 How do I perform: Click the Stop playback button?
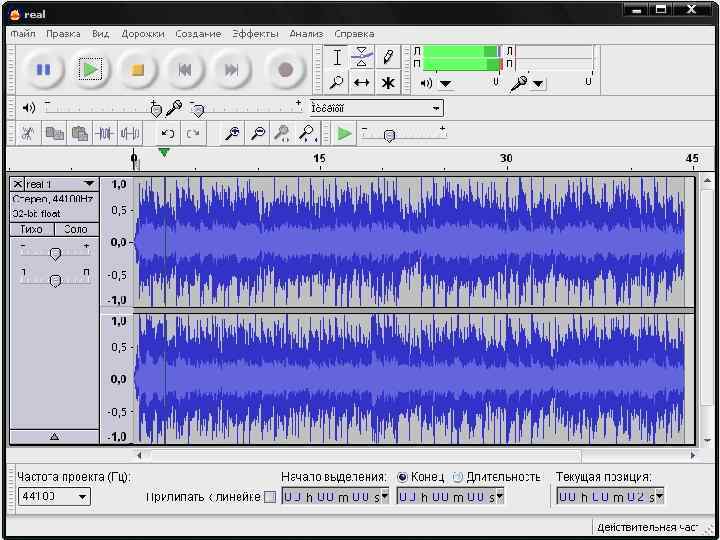[138, 70]
